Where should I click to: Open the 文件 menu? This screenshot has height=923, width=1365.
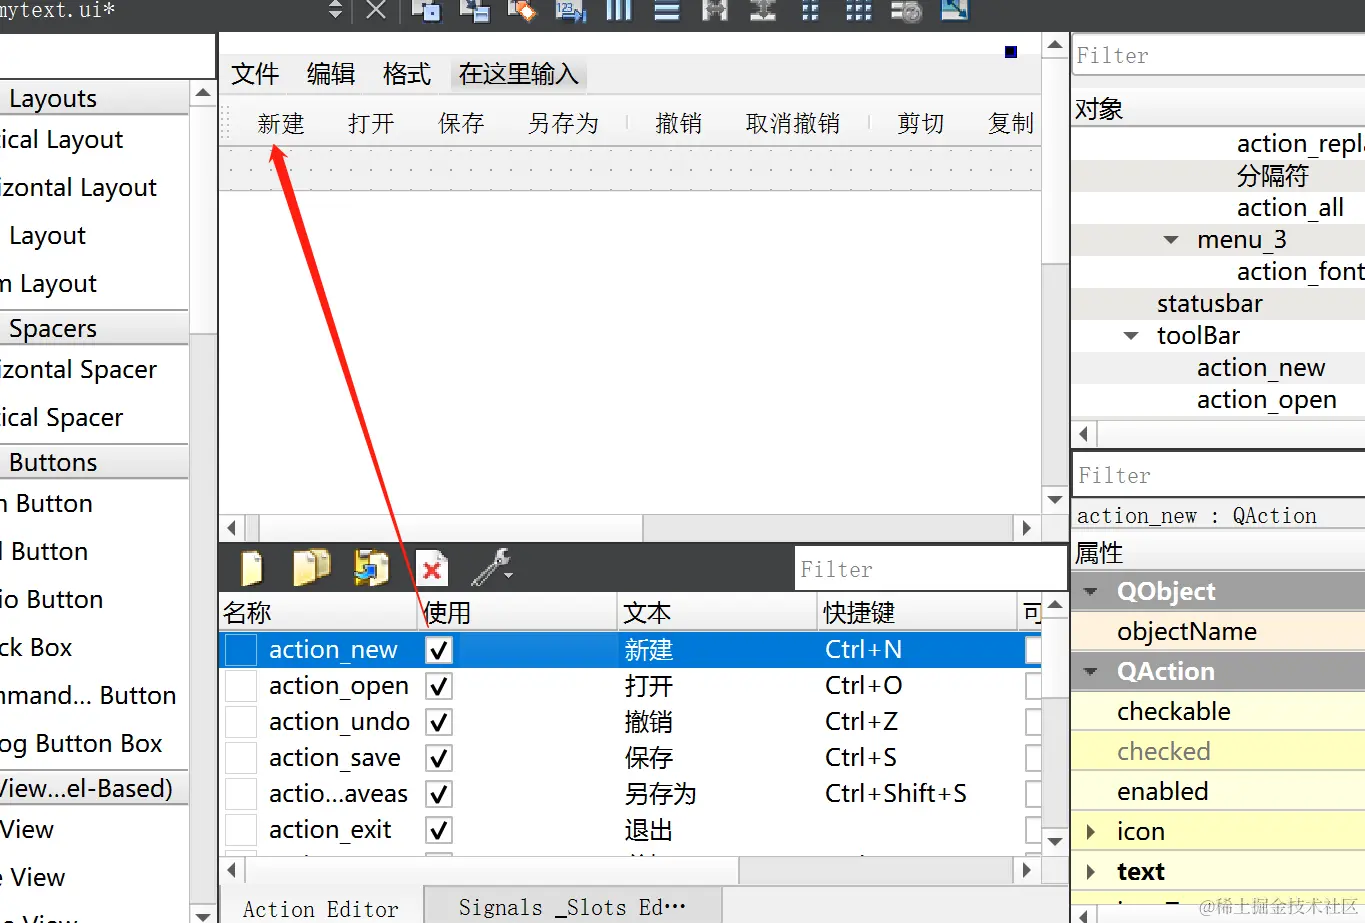(255, 74)
